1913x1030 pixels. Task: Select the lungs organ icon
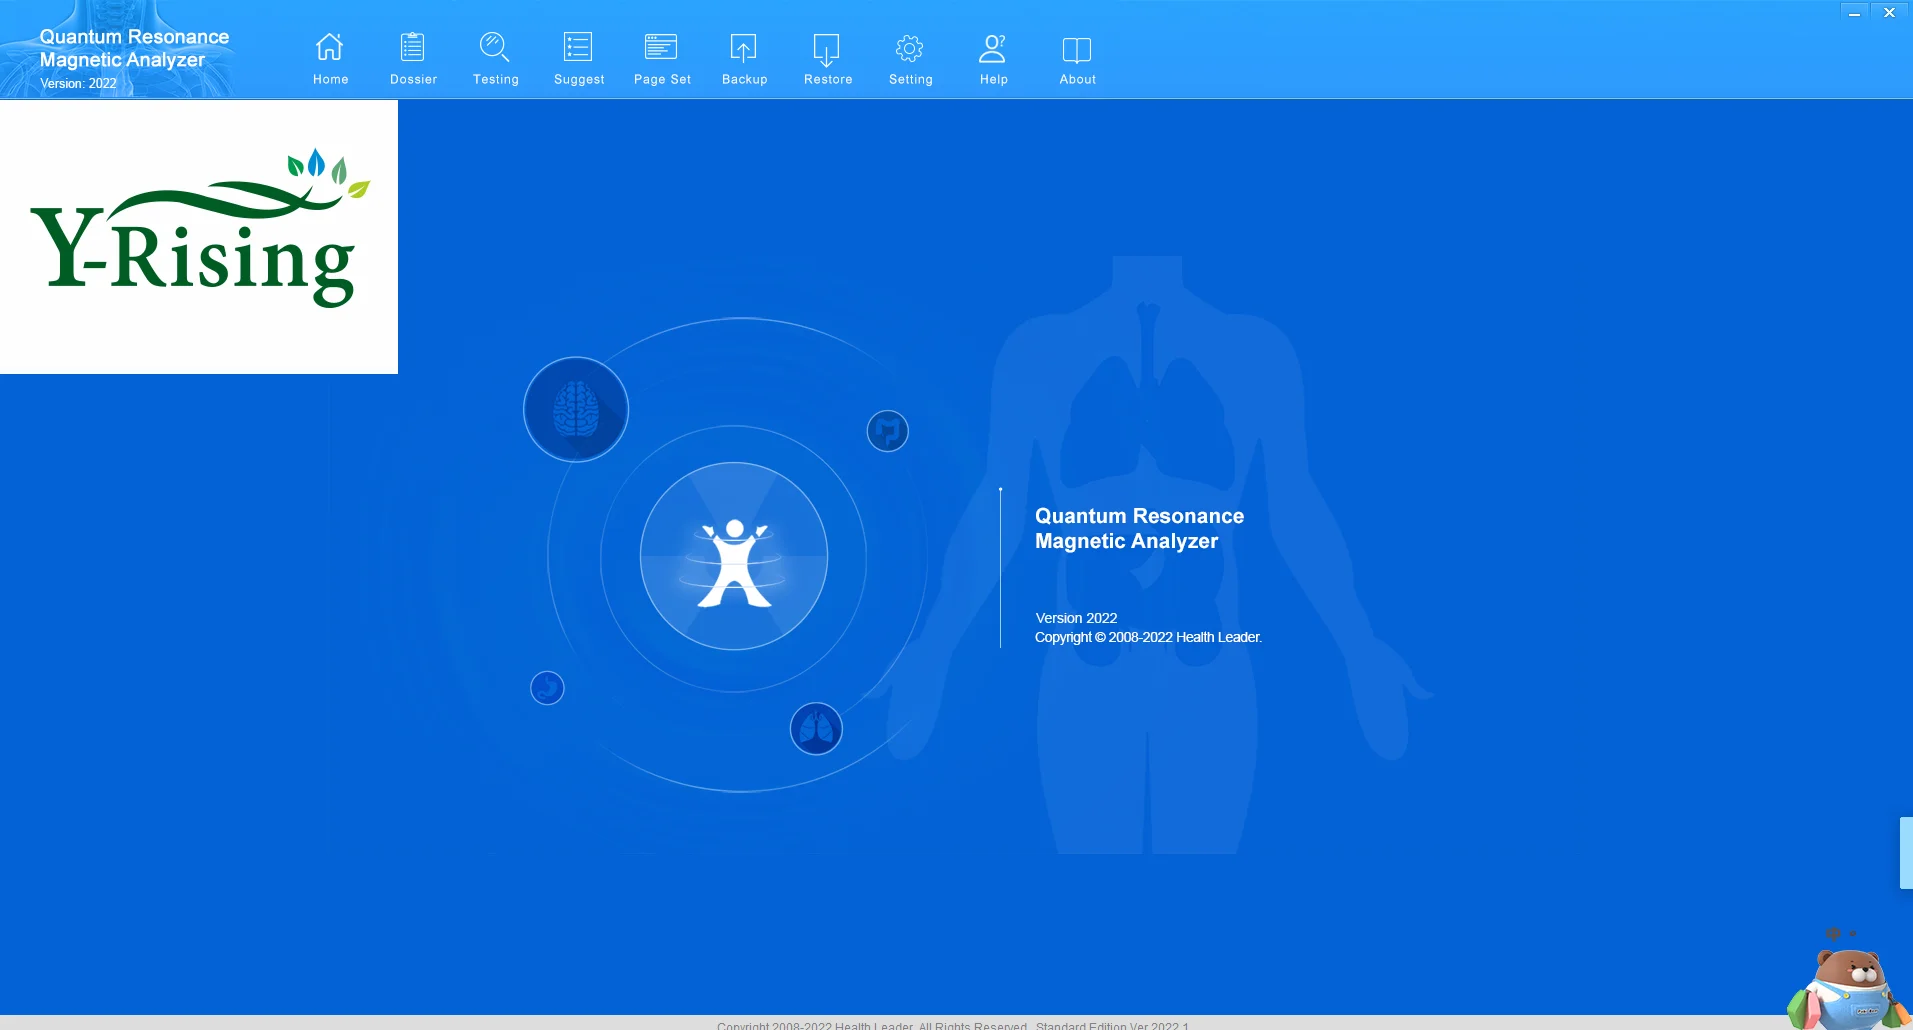pos(816,729)
